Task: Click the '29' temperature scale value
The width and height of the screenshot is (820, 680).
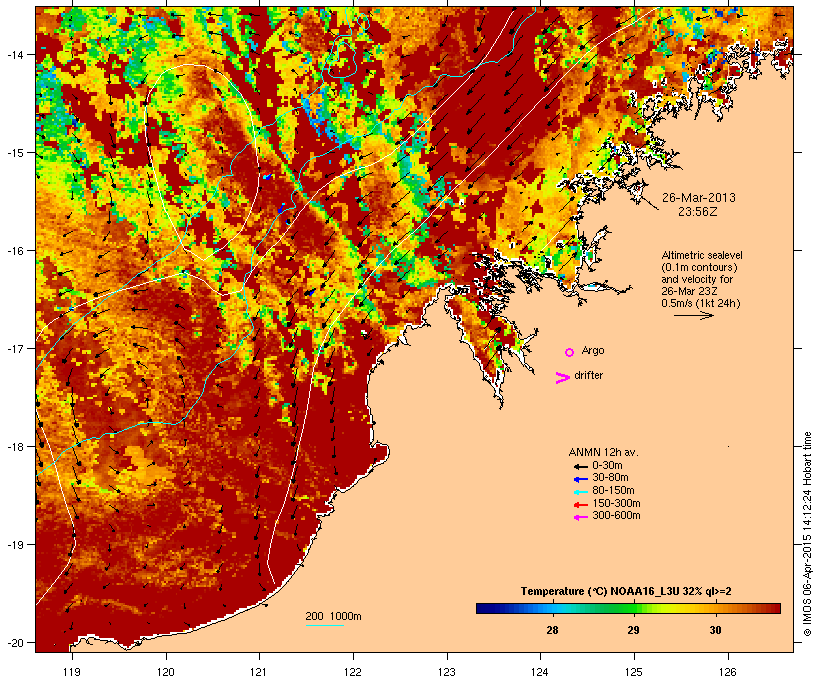Action: click(633, 630)
